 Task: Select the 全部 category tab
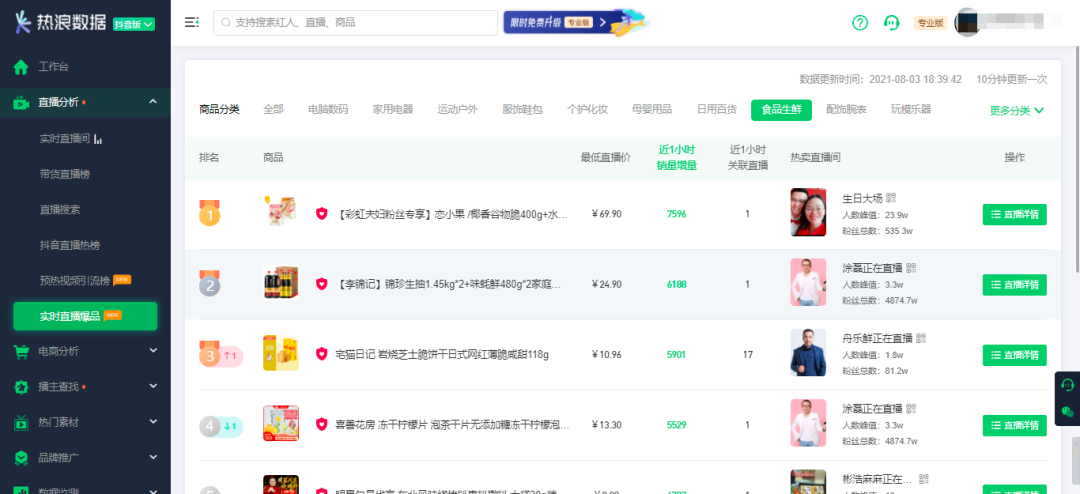pos(273,109)
